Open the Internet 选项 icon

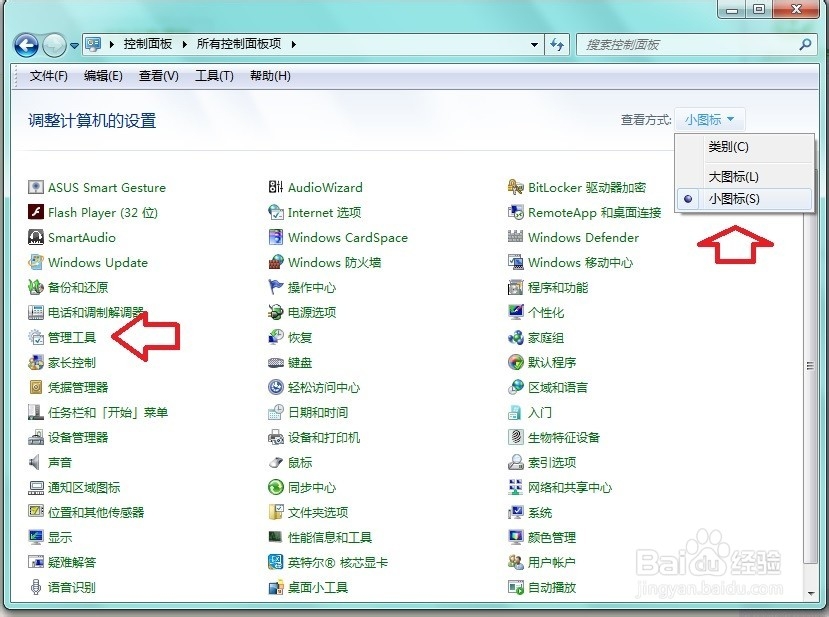tap(275, 212)
